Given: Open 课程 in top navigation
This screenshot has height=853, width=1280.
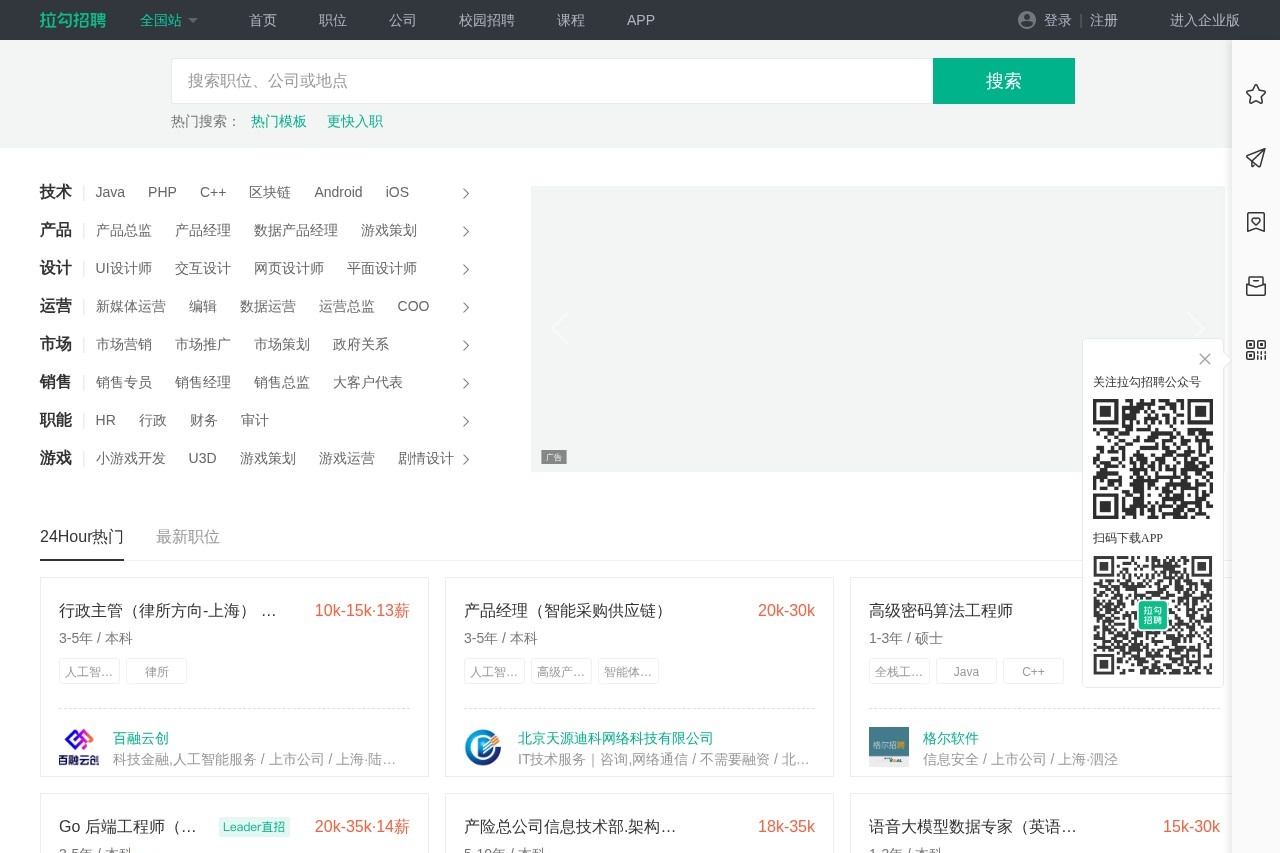Looking at the screenshot, I should tap(571, 20).
